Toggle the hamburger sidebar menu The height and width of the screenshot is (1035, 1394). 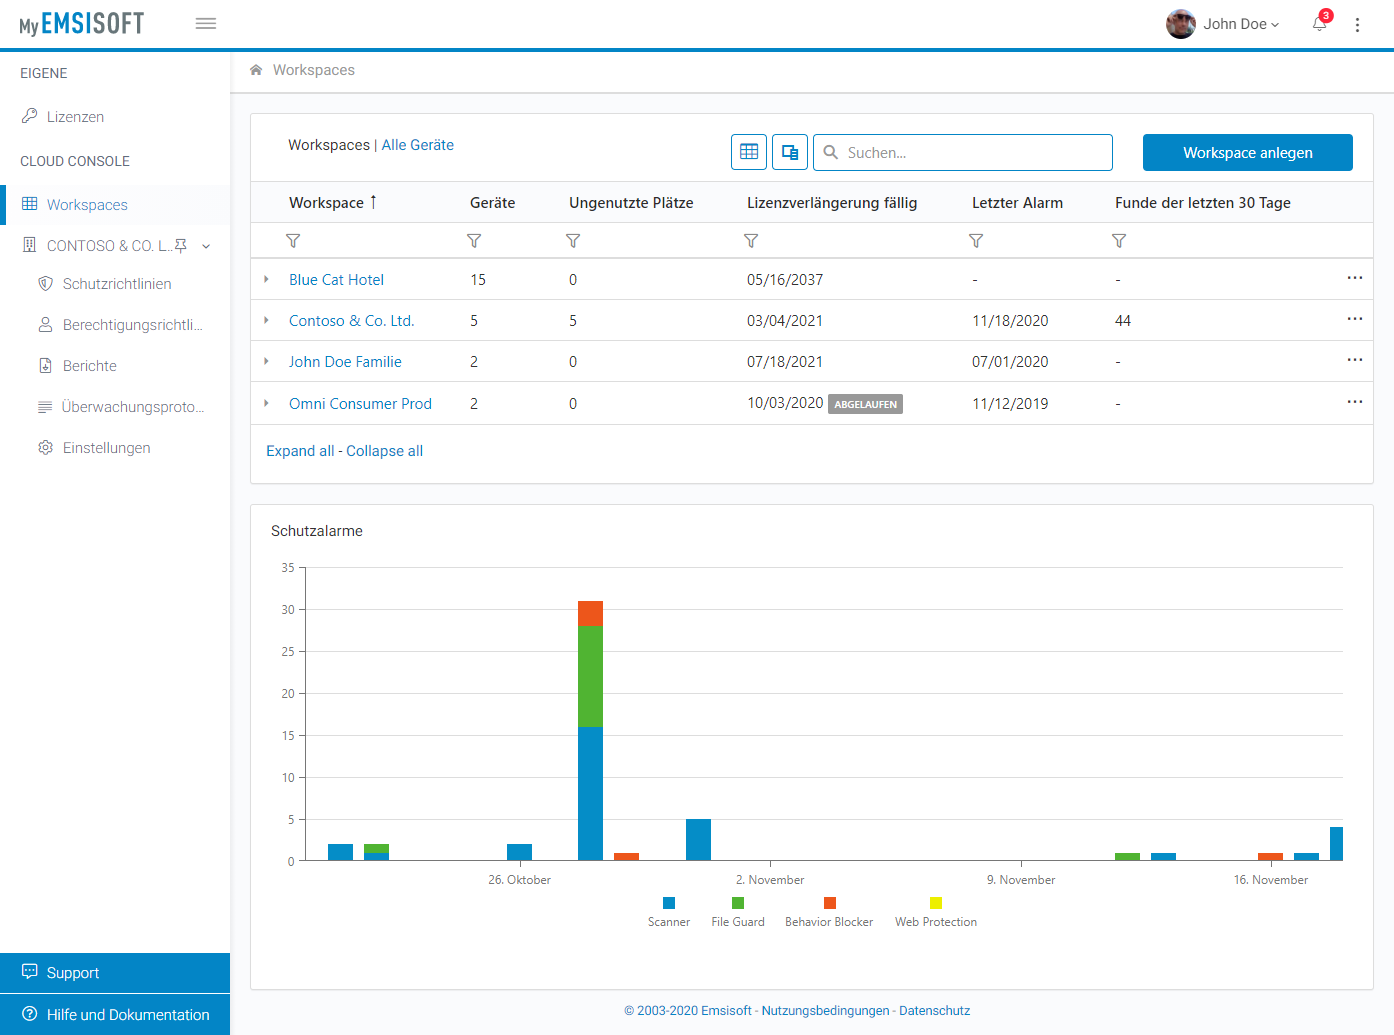click(206, 23)
